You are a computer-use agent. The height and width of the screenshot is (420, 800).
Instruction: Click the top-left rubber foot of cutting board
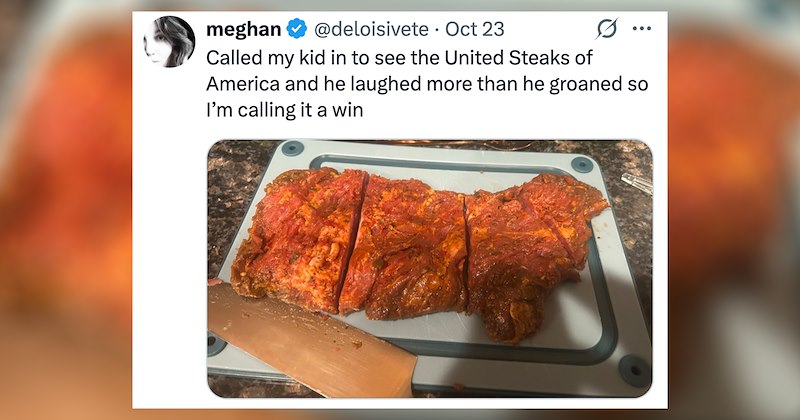pyautogui.click(x=292, y=149)
